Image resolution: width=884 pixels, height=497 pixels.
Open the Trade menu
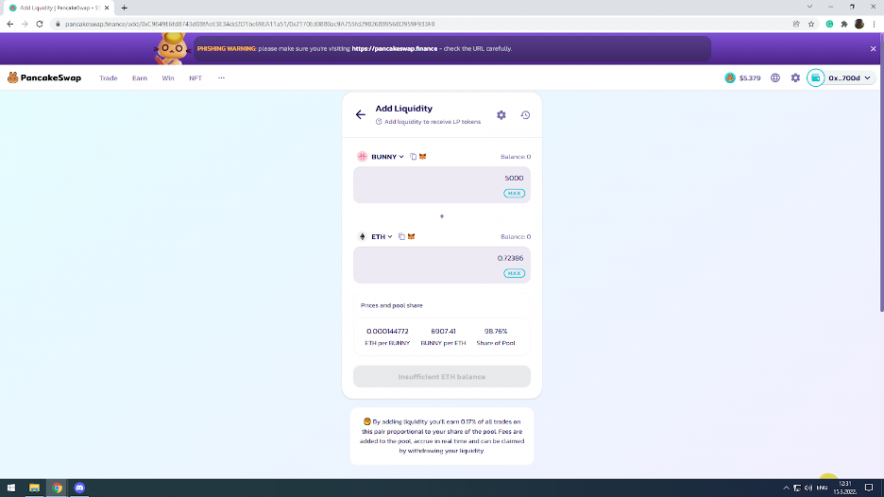coord(108,78)
